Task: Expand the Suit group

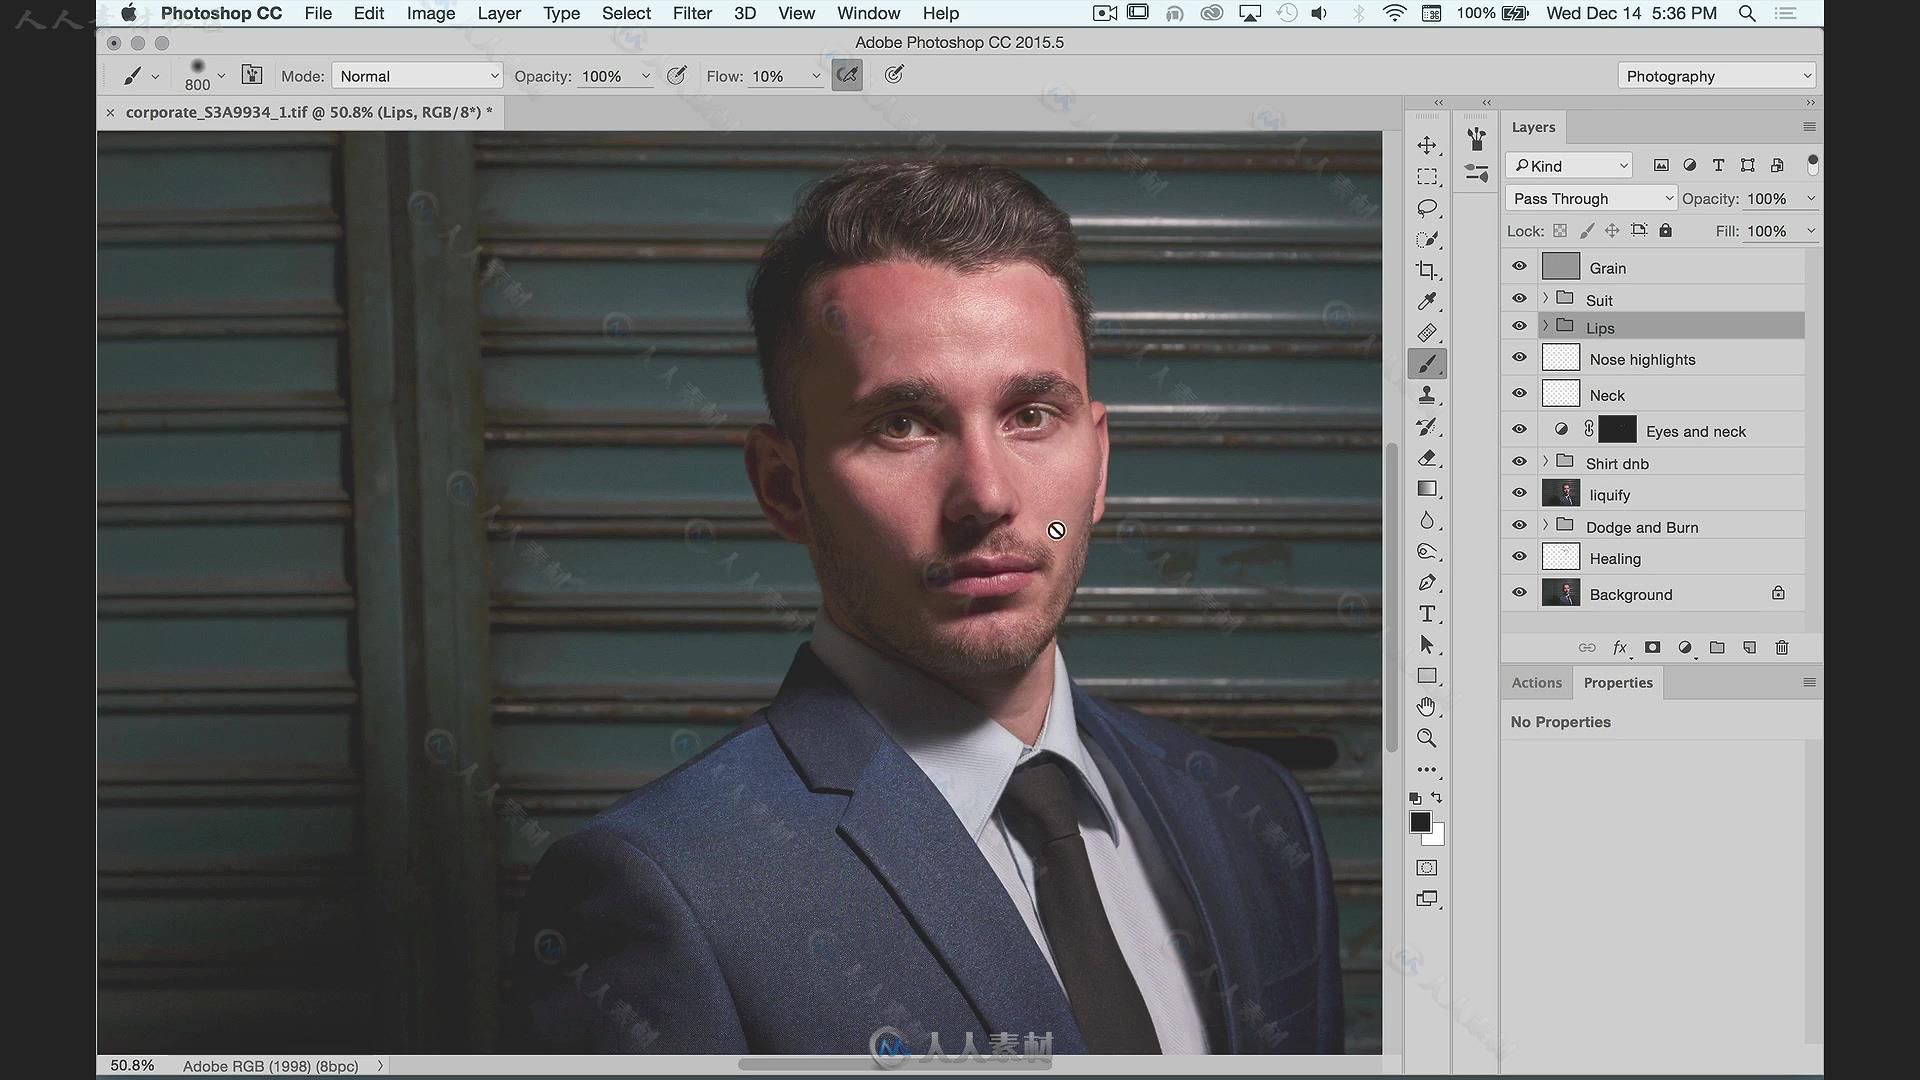Action: tap(1546, 298)
